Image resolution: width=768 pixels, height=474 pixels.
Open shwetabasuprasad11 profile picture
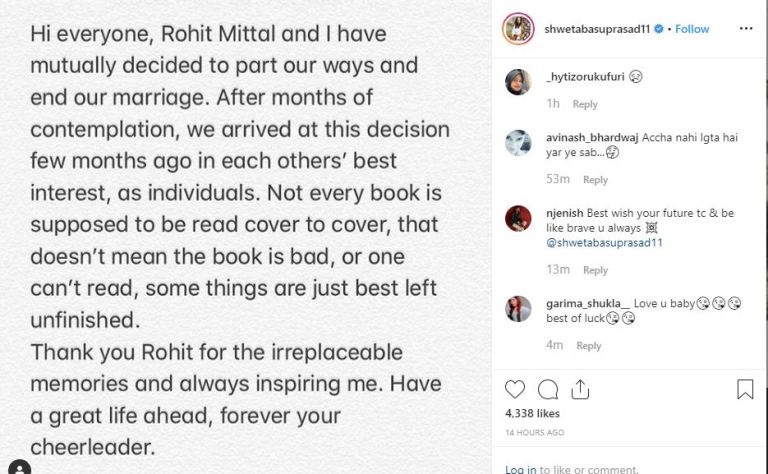coord(518,29)
